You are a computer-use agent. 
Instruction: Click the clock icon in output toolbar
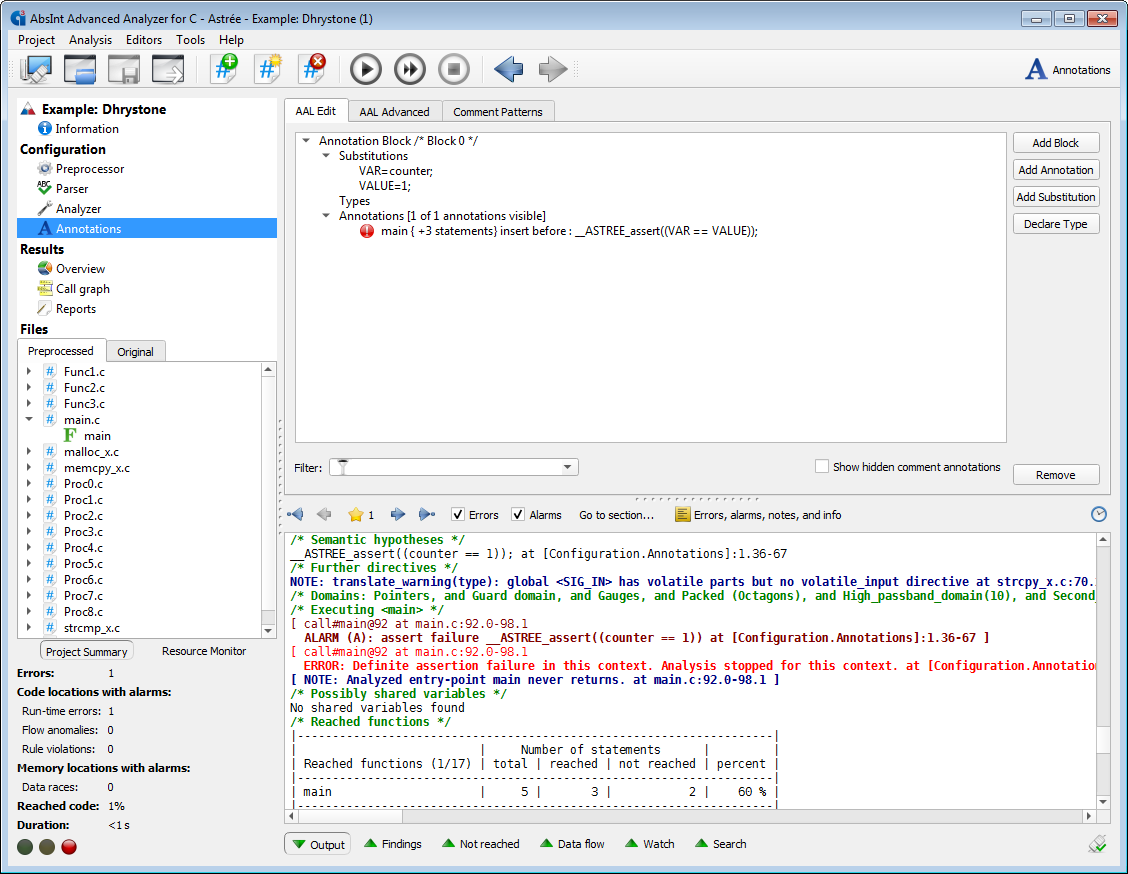point(1099,514)
